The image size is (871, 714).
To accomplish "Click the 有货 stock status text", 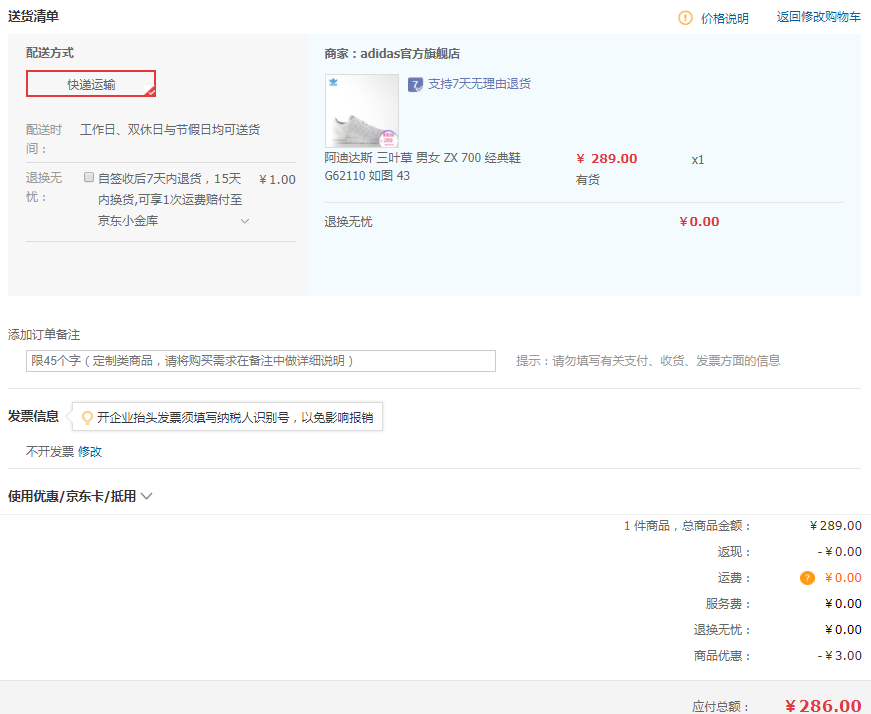I will click(x=587, y=179).
